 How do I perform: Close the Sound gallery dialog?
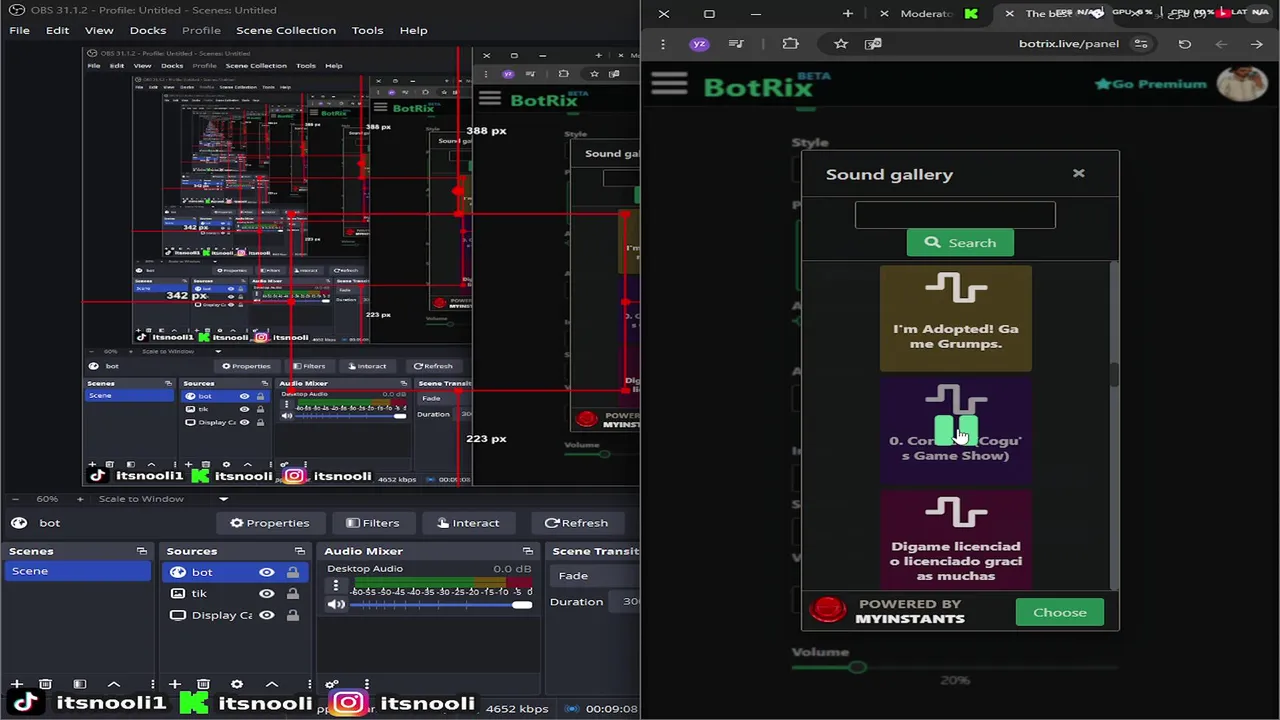pyautogui.click(x=1079, y=173)
